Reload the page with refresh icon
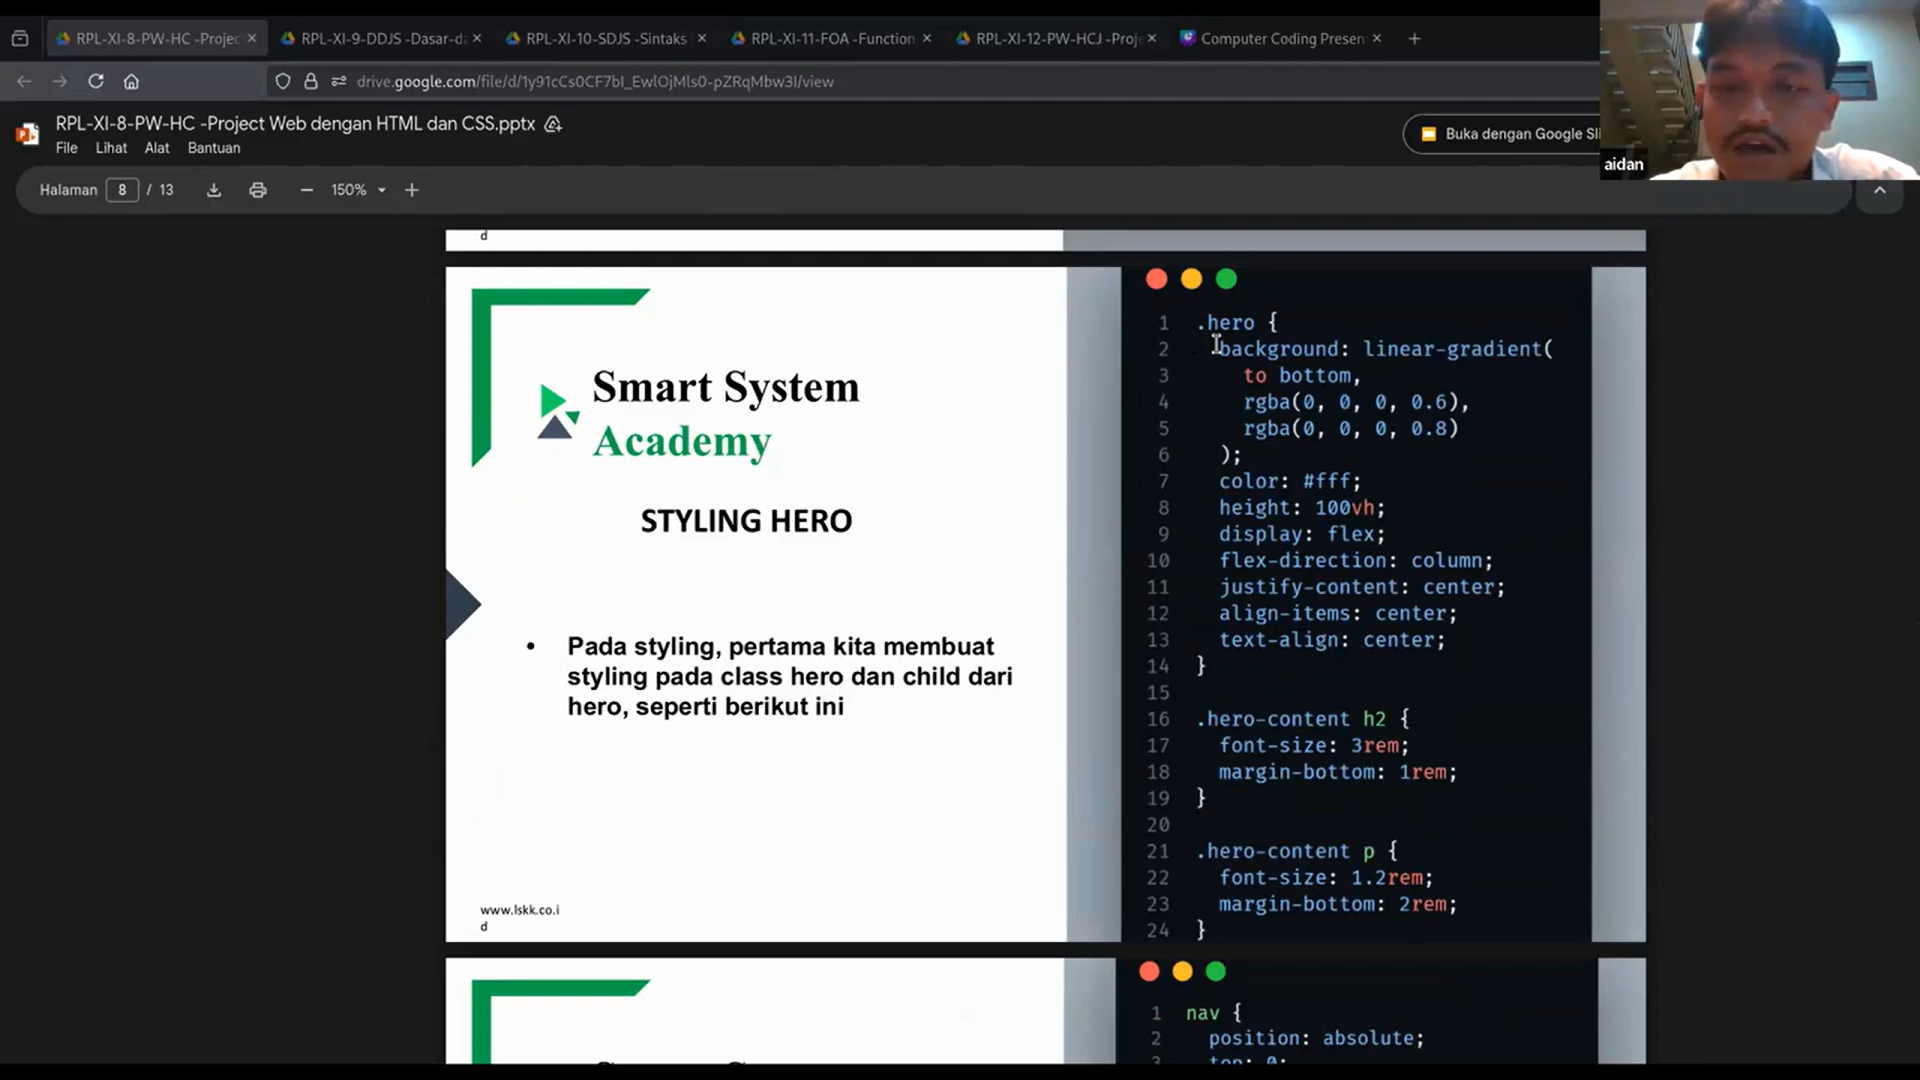The image size is (1920, 1080). pos(96,81)
